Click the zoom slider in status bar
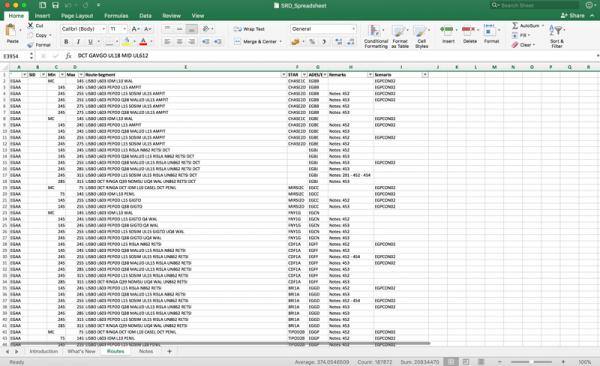 532,362
